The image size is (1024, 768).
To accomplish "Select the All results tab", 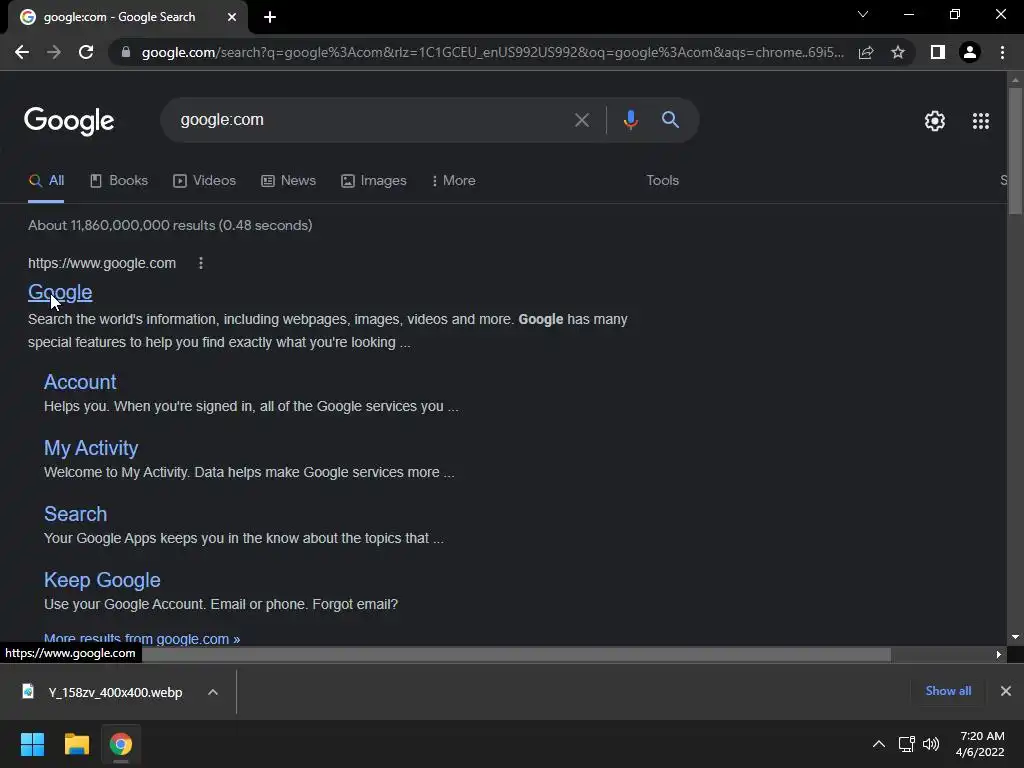I will click(x=46, y=181).
